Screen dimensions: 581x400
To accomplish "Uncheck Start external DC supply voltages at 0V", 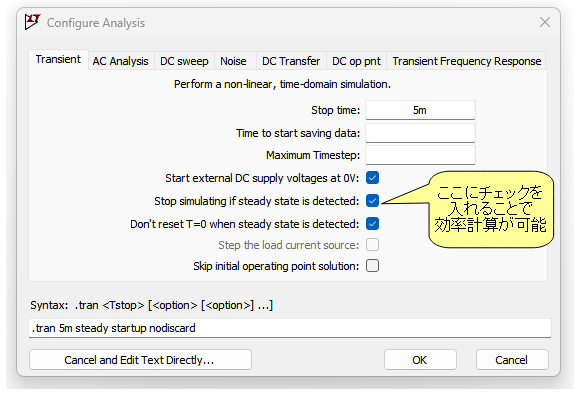I will click(372, 178).
